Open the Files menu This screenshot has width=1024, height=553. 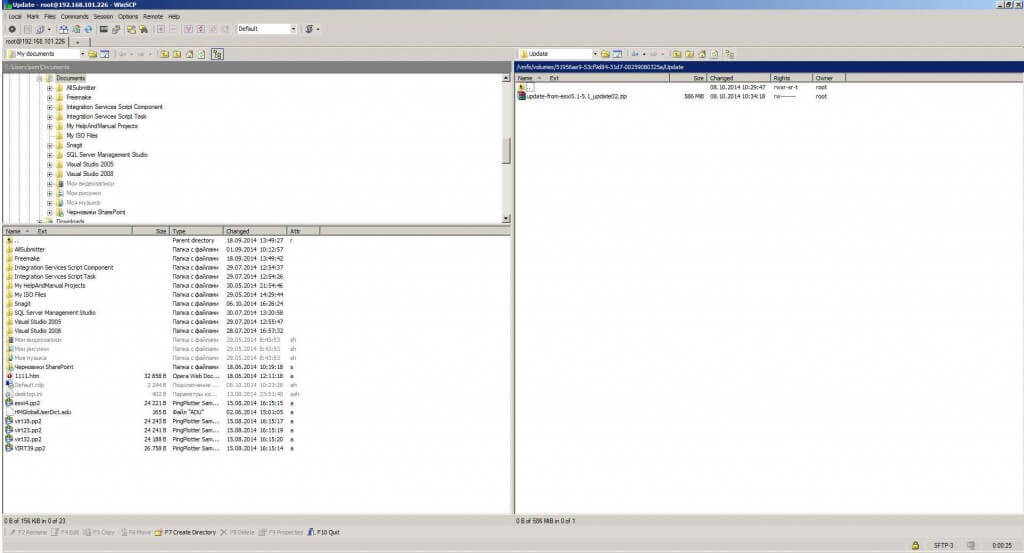point(50,16)
